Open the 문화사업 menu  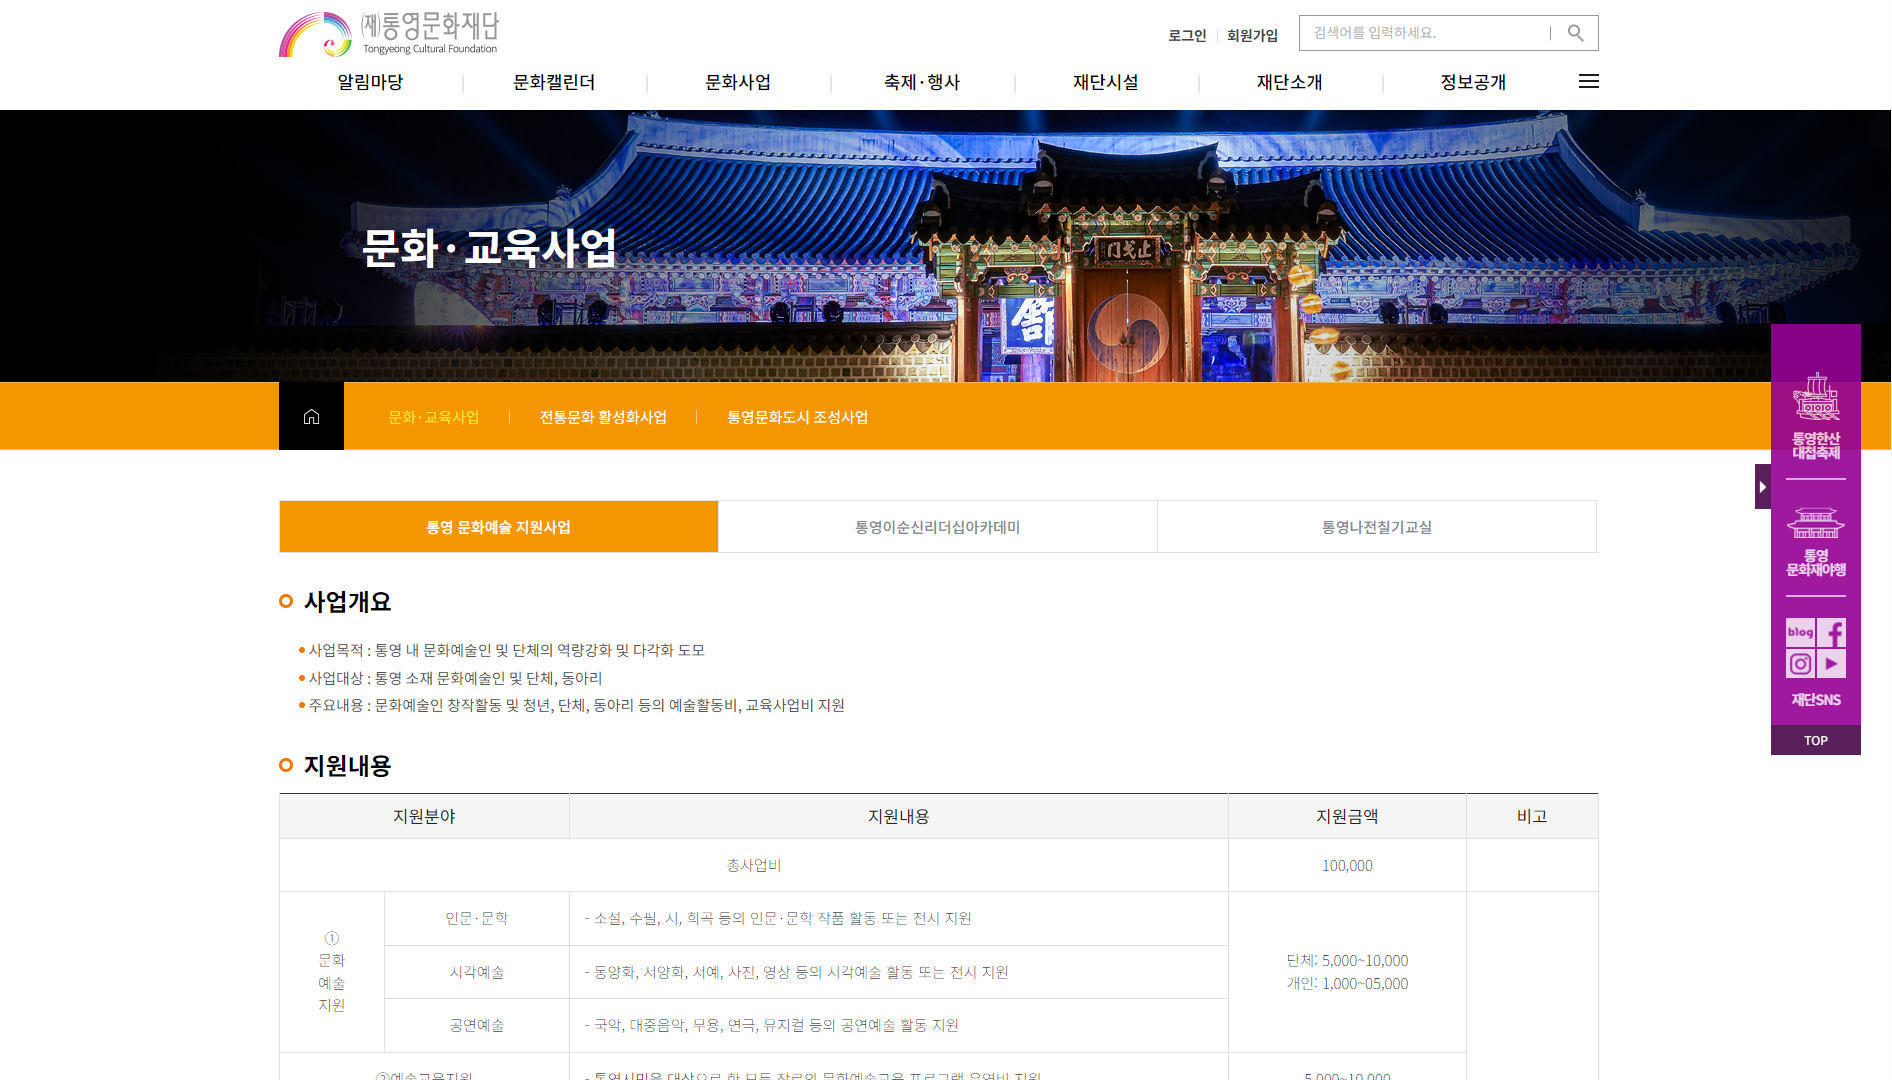[738, 83]
